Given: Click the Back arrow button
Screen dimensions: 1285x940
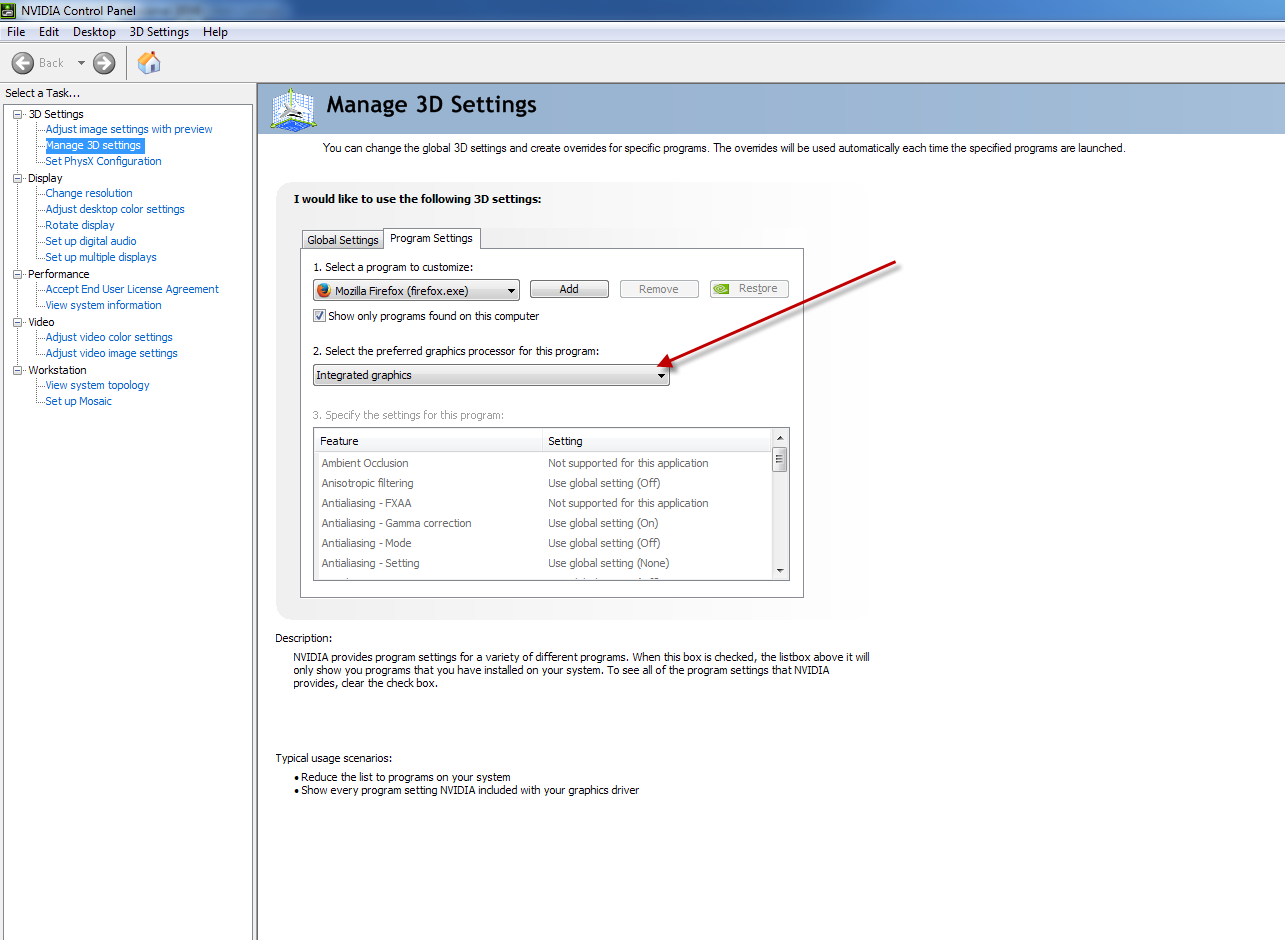Looking at the screenshot, I should tap(23, 63).
